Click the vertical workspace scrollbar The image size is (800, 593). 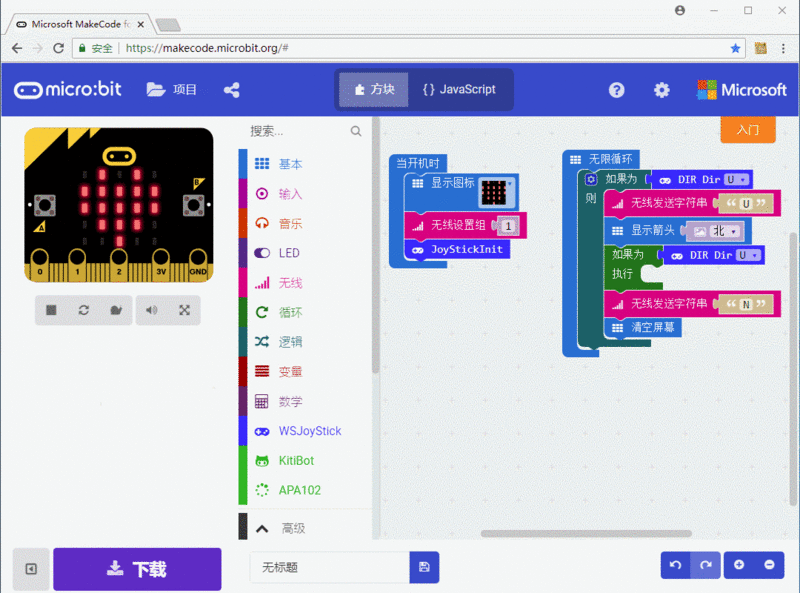(x=794, y=368)
